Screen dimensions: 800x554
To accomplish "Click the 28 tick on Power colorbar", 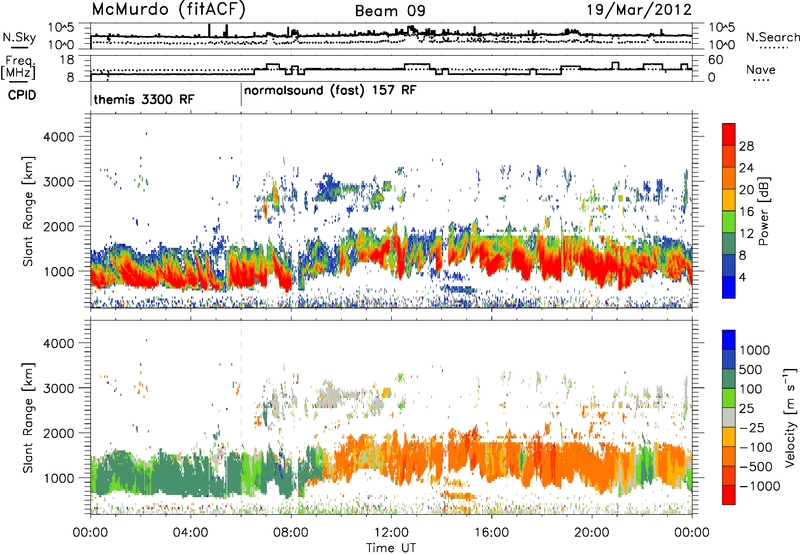I will tap(746, 146).
